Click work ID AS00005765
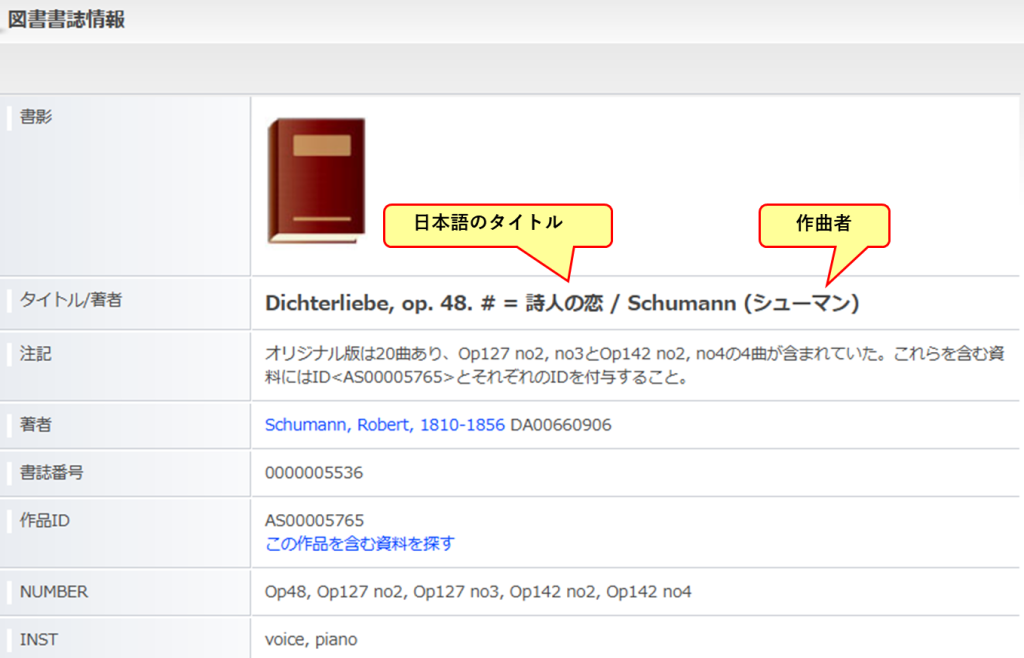1024x658 pixels. click(x=314, y=520)
